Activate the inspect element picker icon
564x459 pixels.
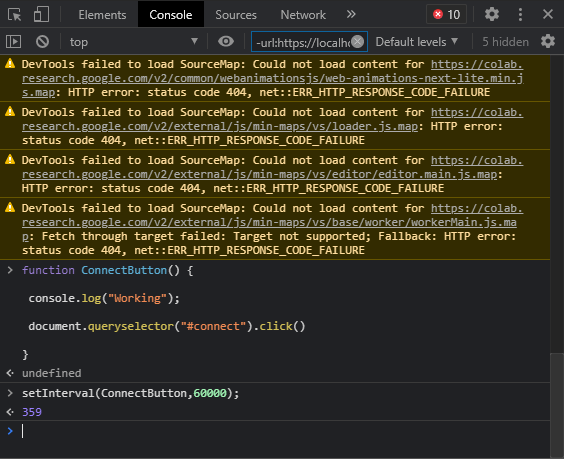coord(14,15)
